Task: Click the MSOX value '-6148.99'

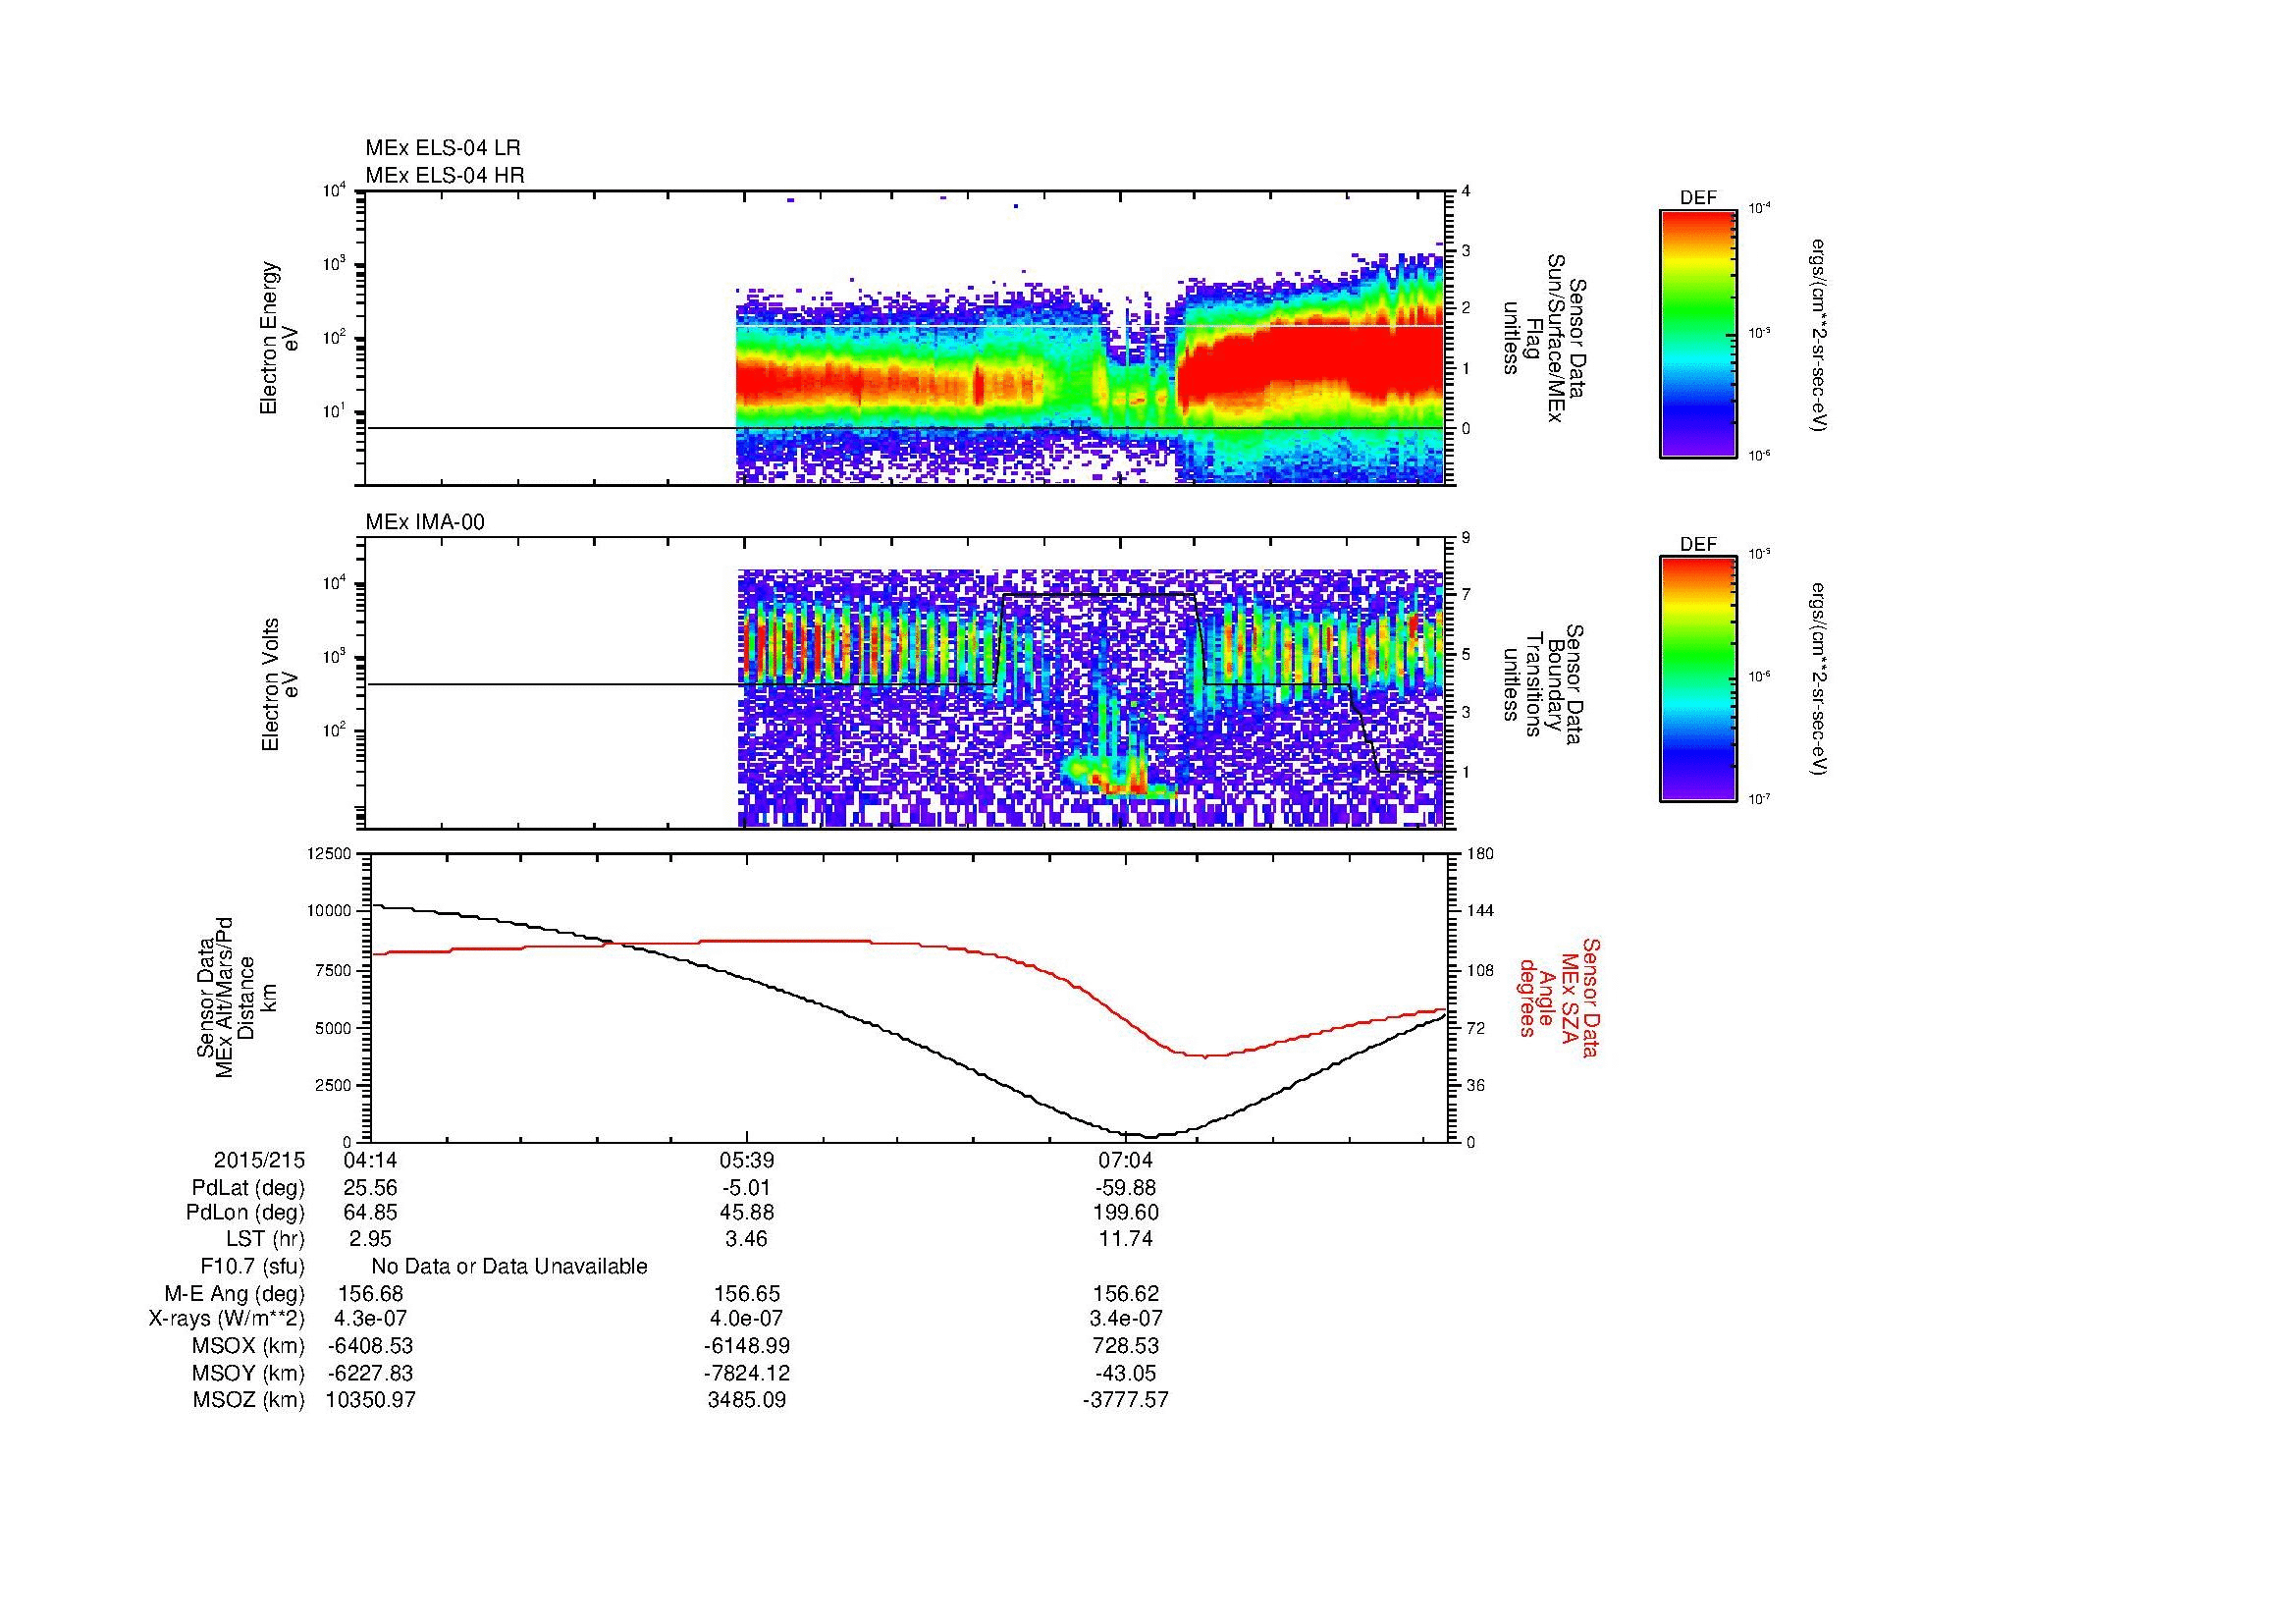Action: point(746,1346)
